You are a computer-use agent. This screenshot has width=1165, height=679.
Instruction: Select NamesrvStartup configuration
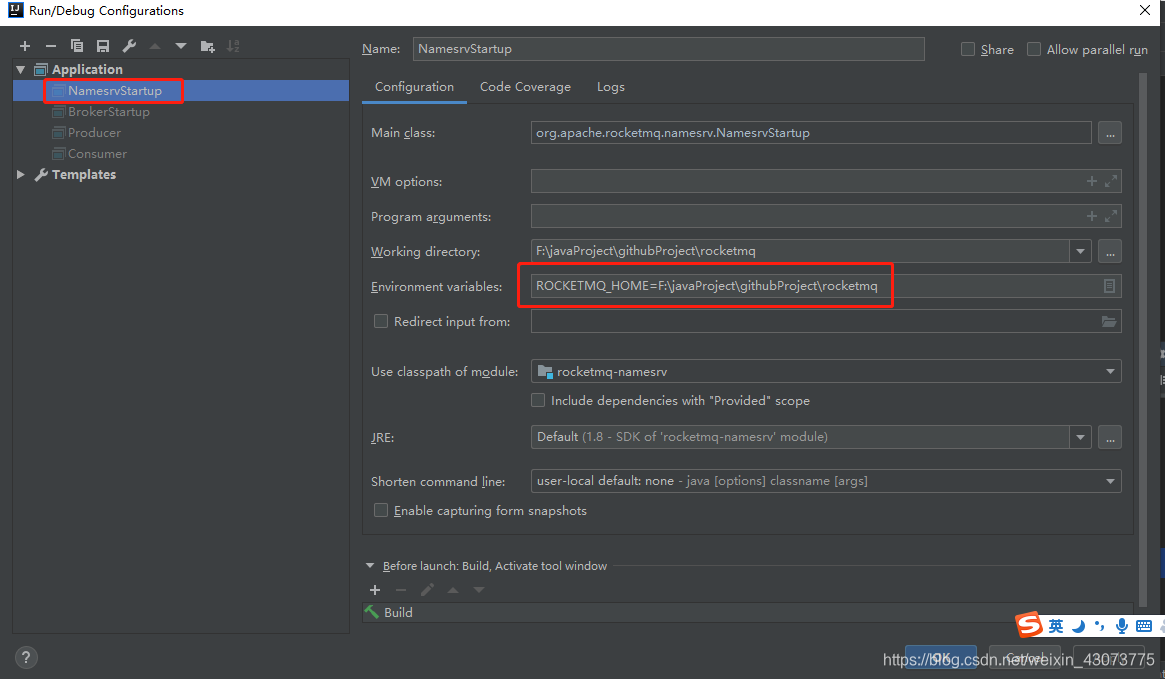click(x=181, y=91)
